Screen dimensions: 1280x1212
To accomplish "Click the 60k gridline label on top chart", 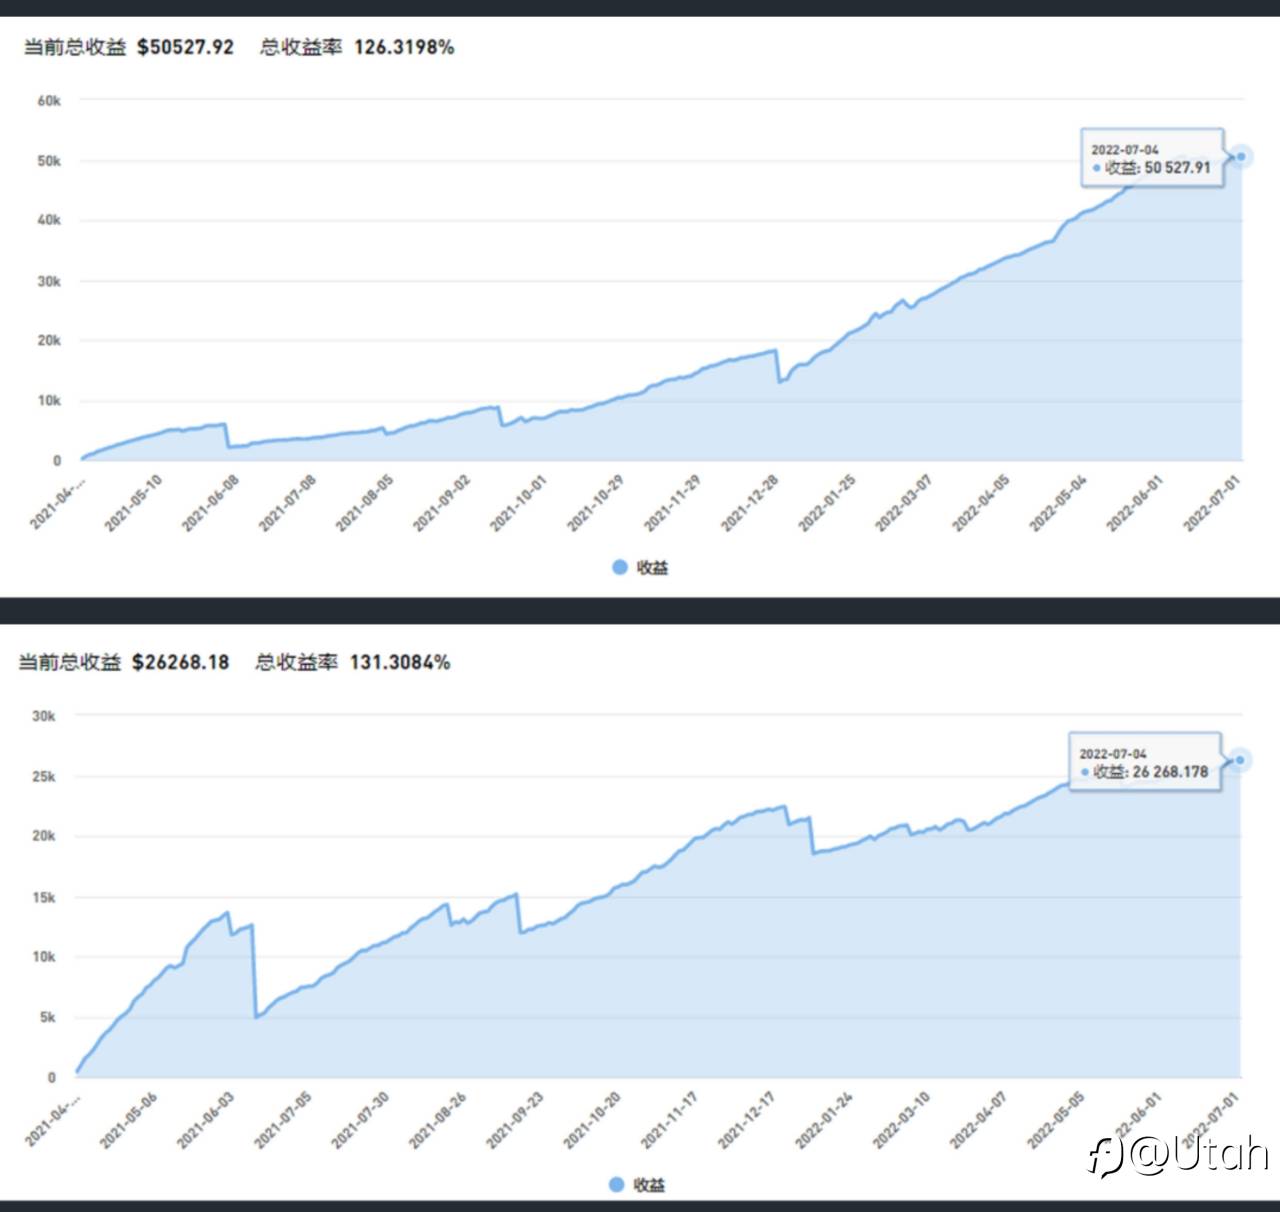I will pos(49,100).
